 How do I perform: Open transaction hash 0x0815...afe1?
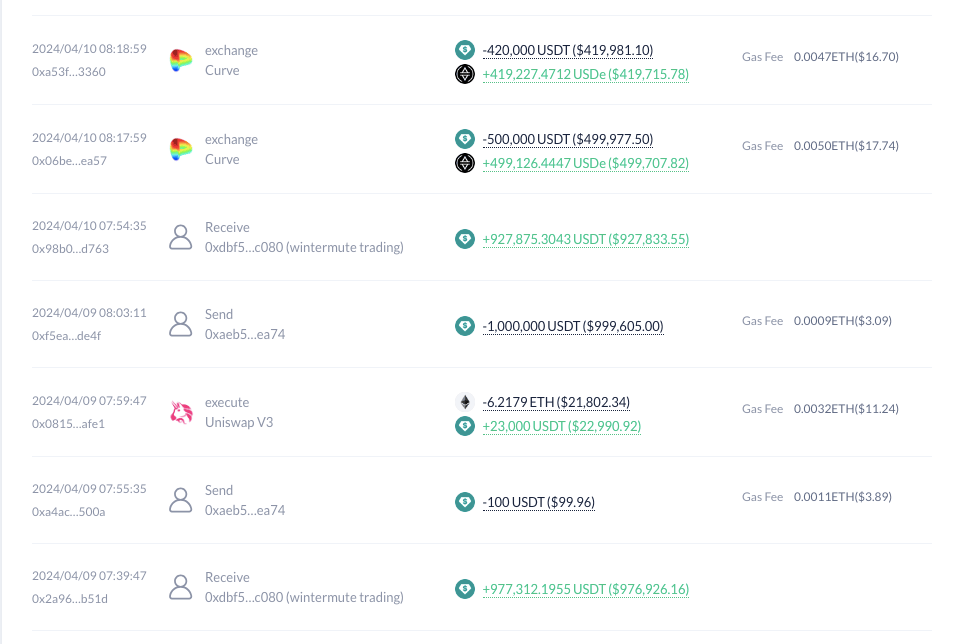point(68,424)
